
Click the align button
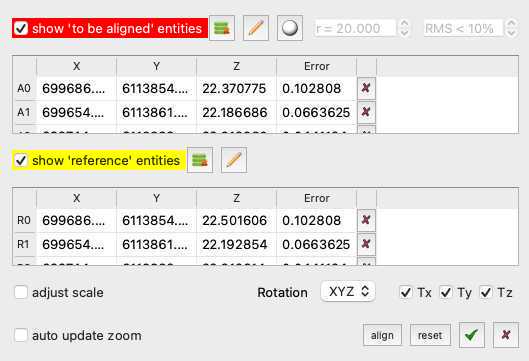click(382, 335)
